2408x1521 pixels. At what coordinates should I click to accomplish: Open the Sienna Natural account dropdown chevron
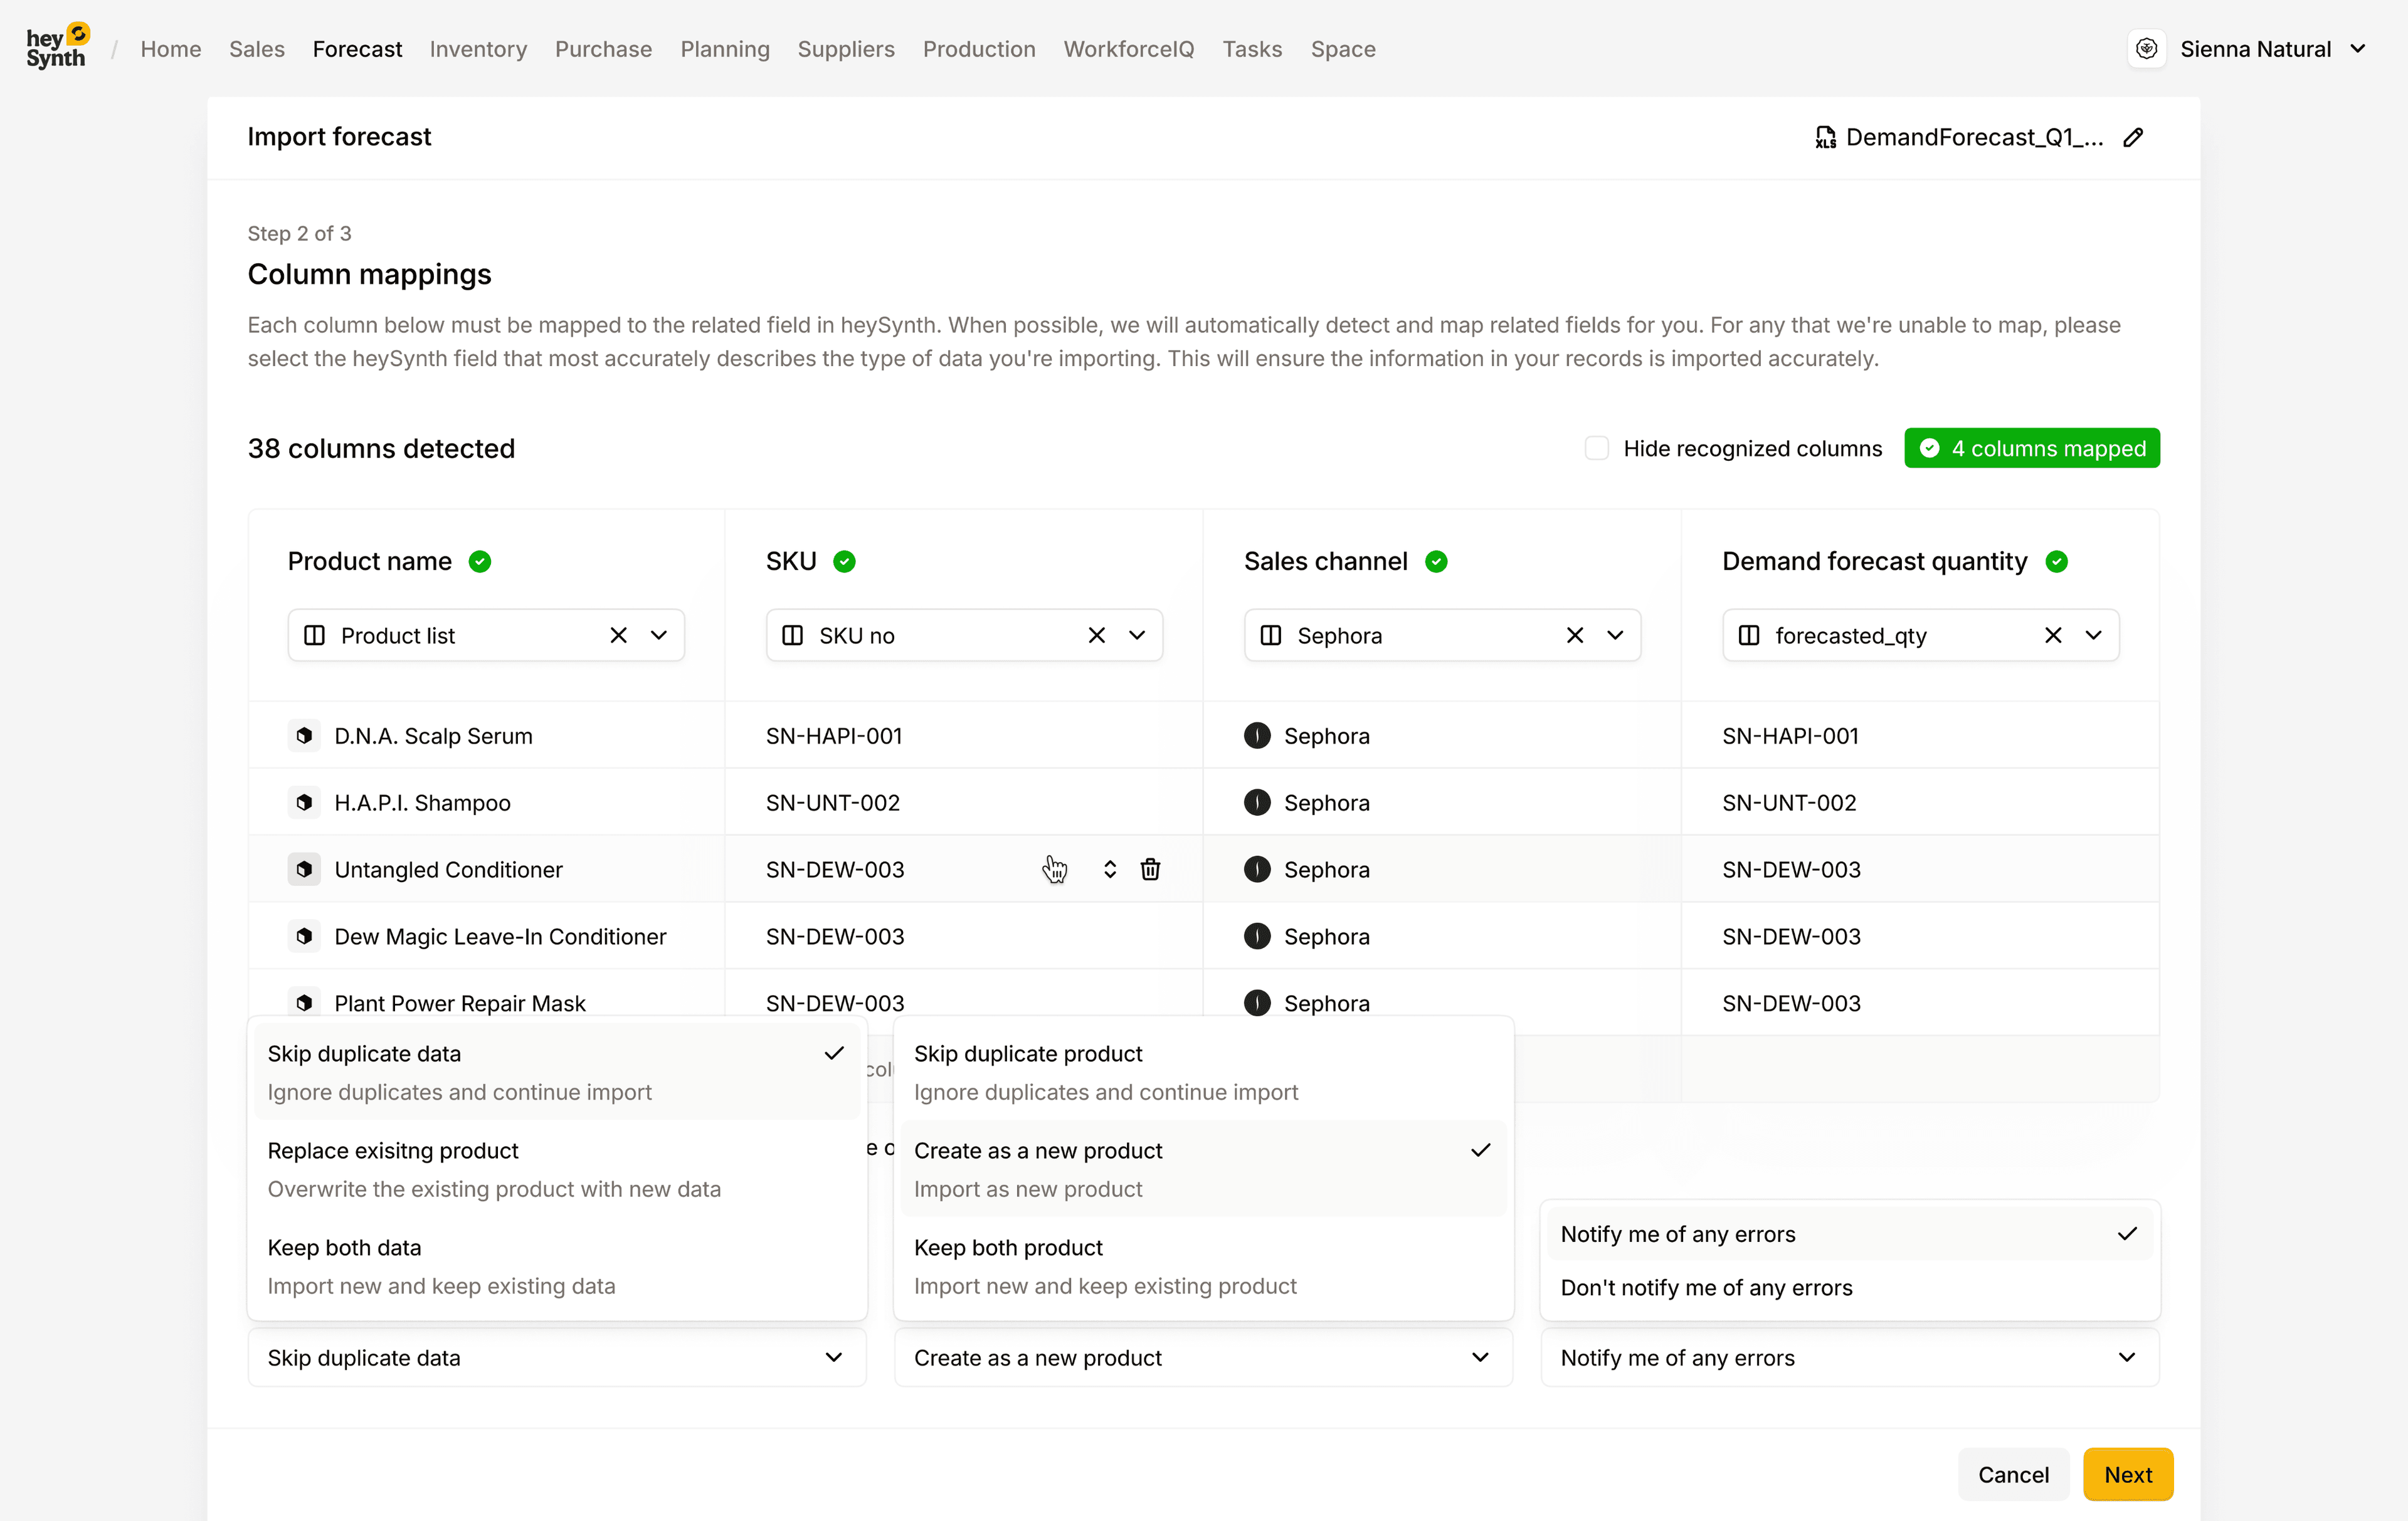pyautogui.click(x=2359, y=49)
